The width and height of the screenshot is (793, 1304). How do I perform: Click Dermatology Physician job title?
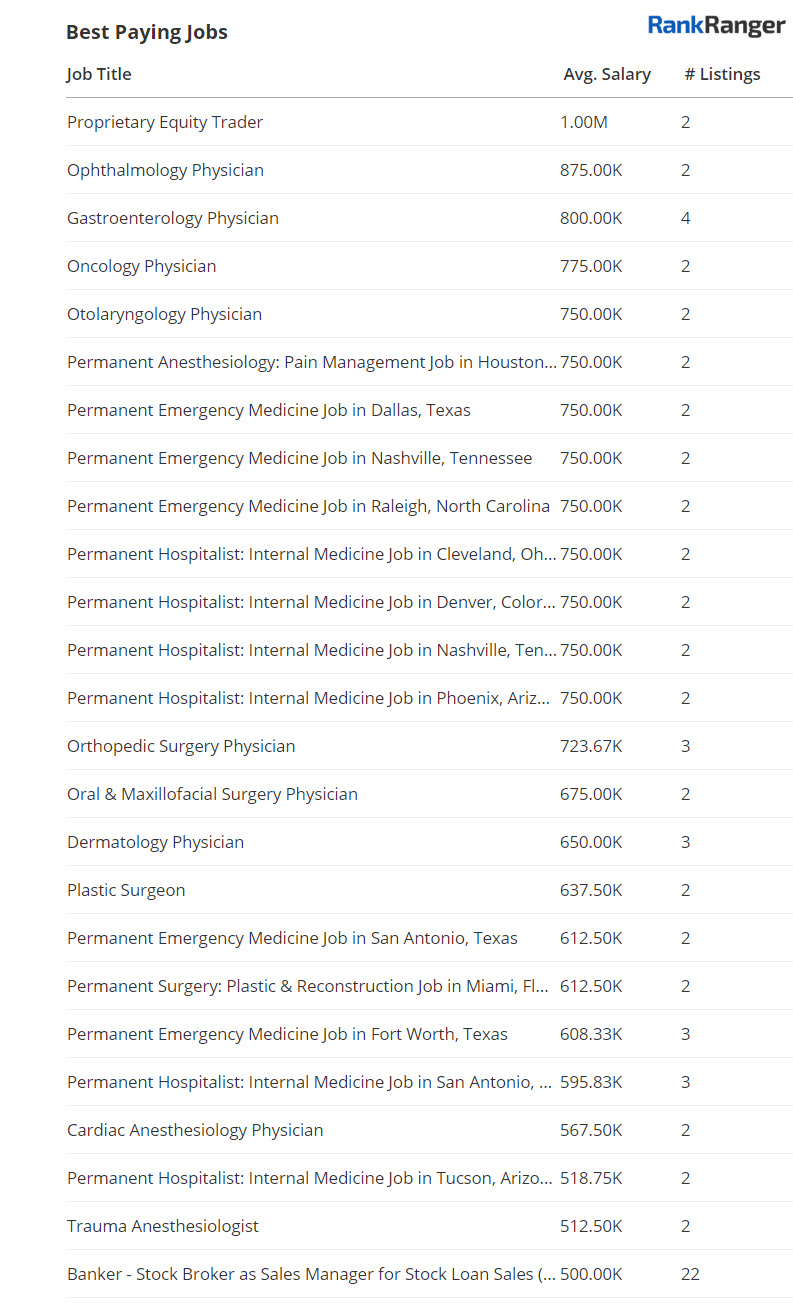[155, 842]
